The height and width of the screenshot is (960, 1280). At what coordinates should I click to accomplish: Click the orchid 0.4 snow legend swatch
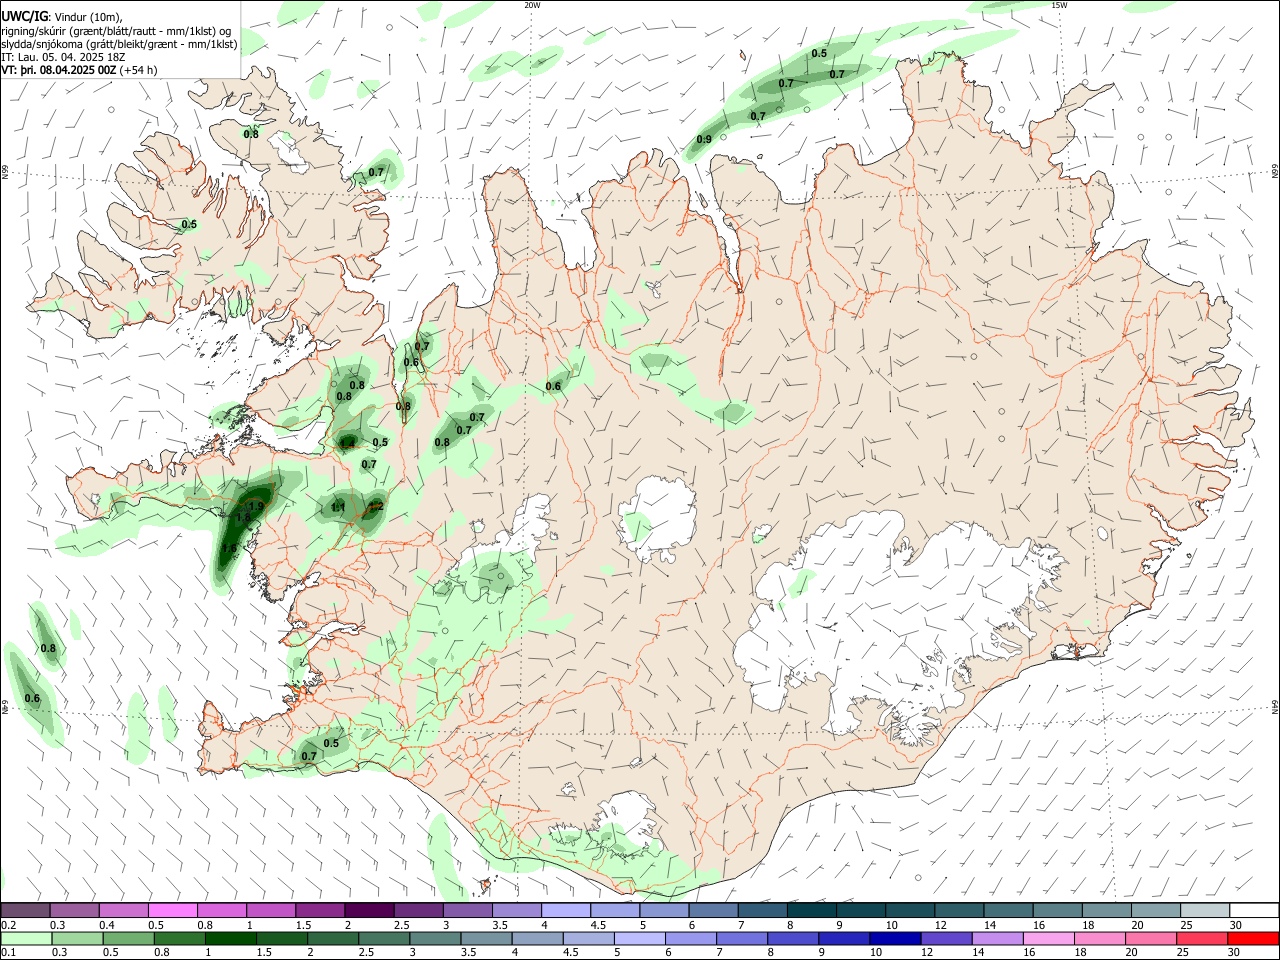point(124,910)
